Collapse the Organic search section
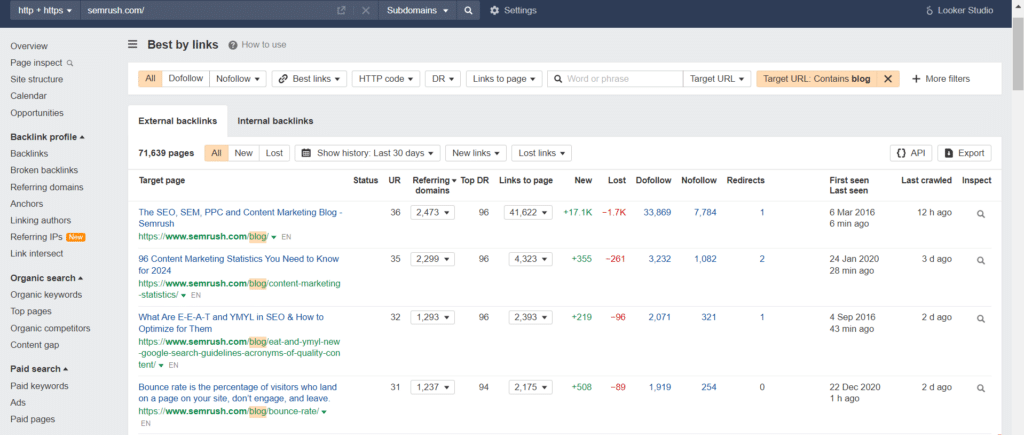The height and width of the screenshot is (435, 1024). (46, 278)
